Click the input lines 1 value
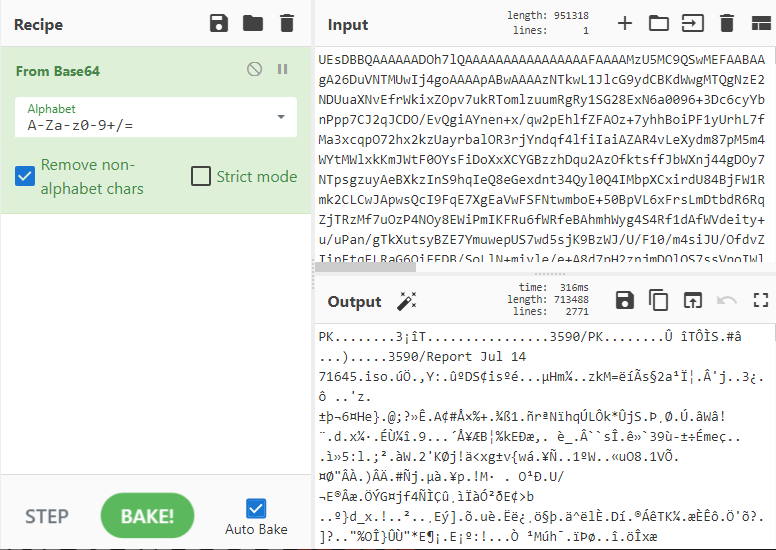Viewport: 776px width, 550px height. pyautogui.click(x=586, y=30)
